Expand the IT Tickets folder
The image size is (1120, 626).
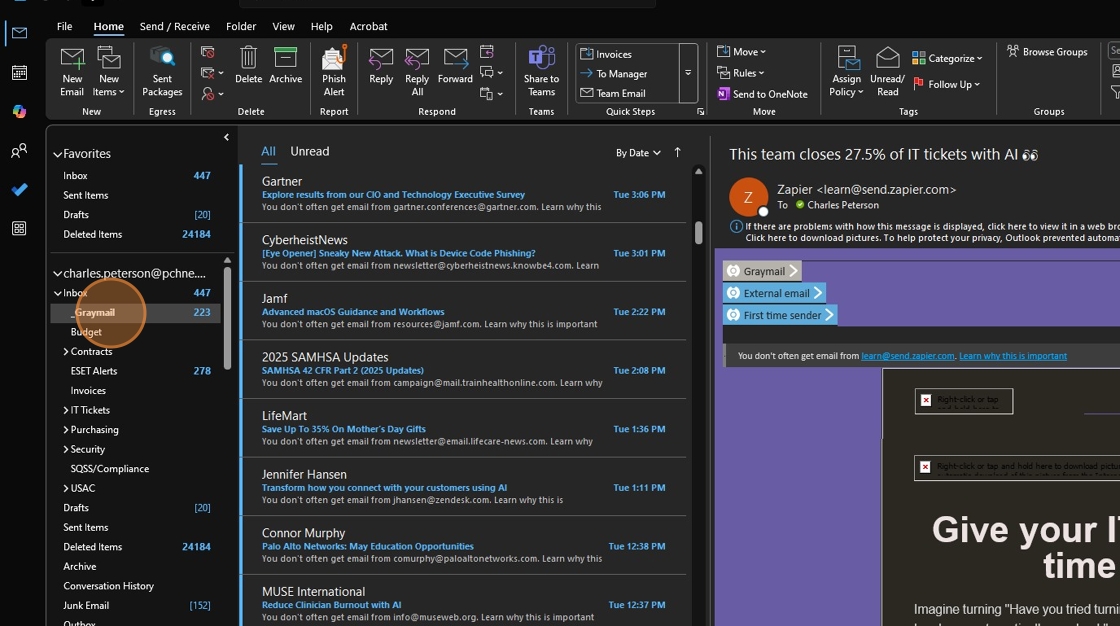pyautogui.click(x=66, y=410)
